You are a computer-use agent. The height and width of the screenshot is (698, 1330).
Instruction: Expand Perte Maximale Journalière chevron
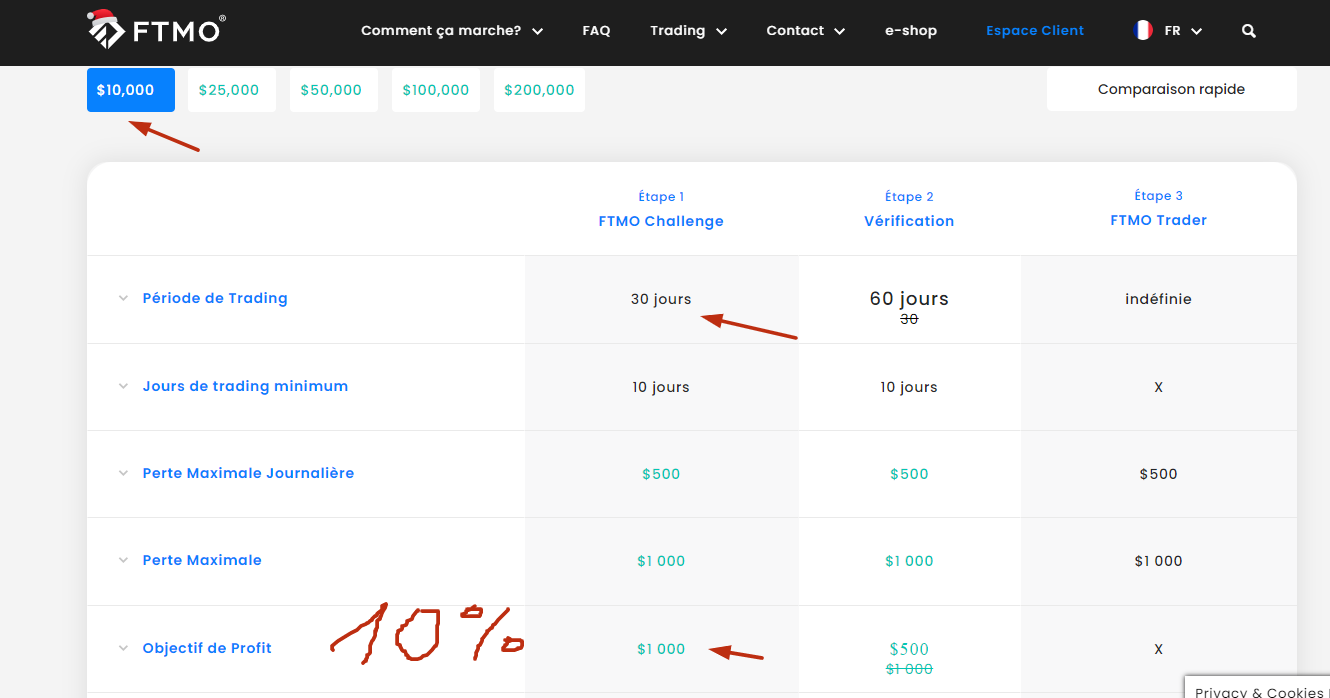tap(123, 473)
